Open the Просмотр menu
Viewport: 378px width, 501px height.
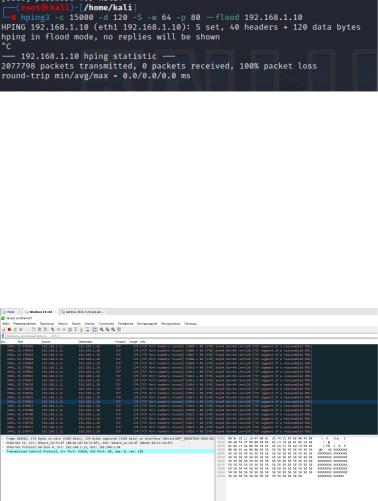(x=47, y=323)
